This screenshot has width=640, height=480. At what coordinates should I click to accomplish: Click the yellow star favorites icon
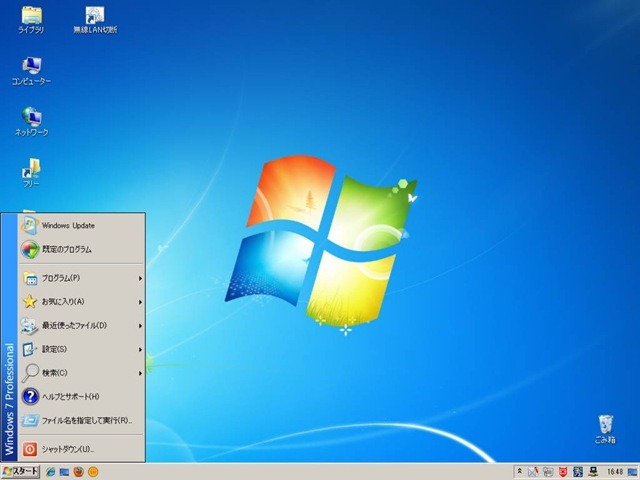30,302
